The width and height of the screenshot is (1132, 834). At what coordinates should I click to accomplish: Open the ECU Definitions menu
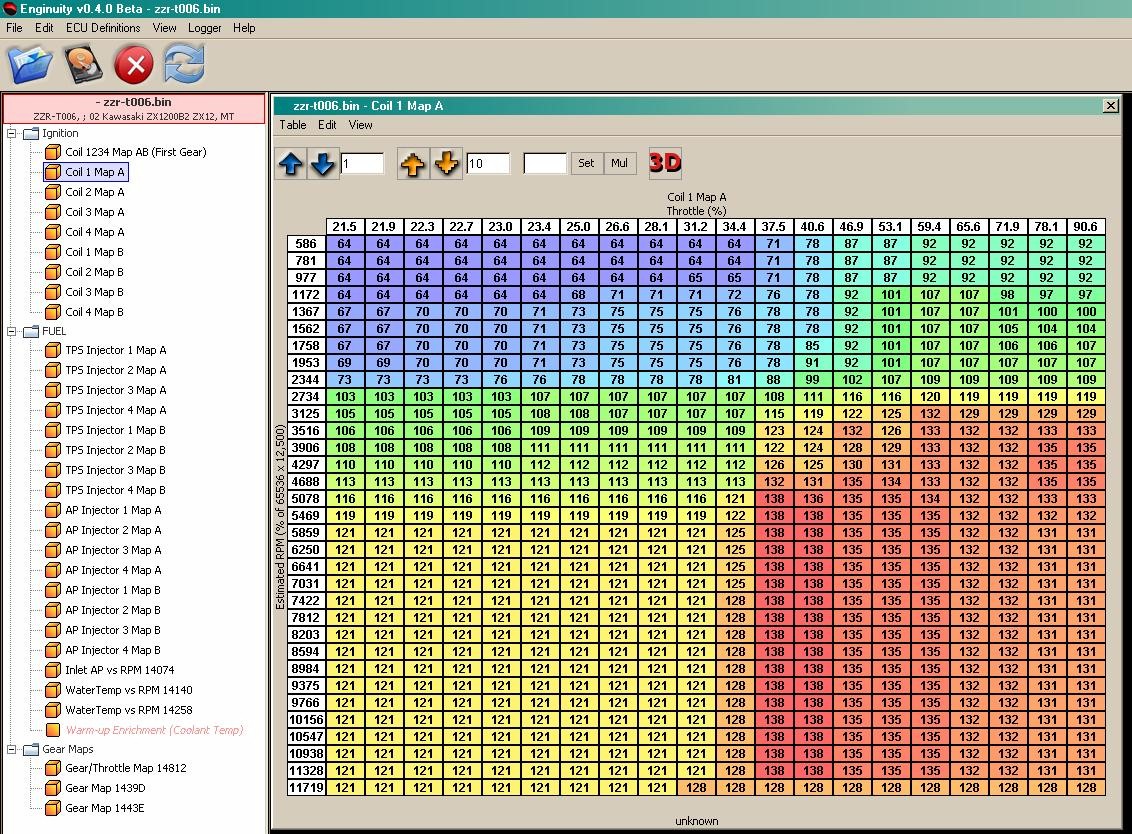click(103, 28)
